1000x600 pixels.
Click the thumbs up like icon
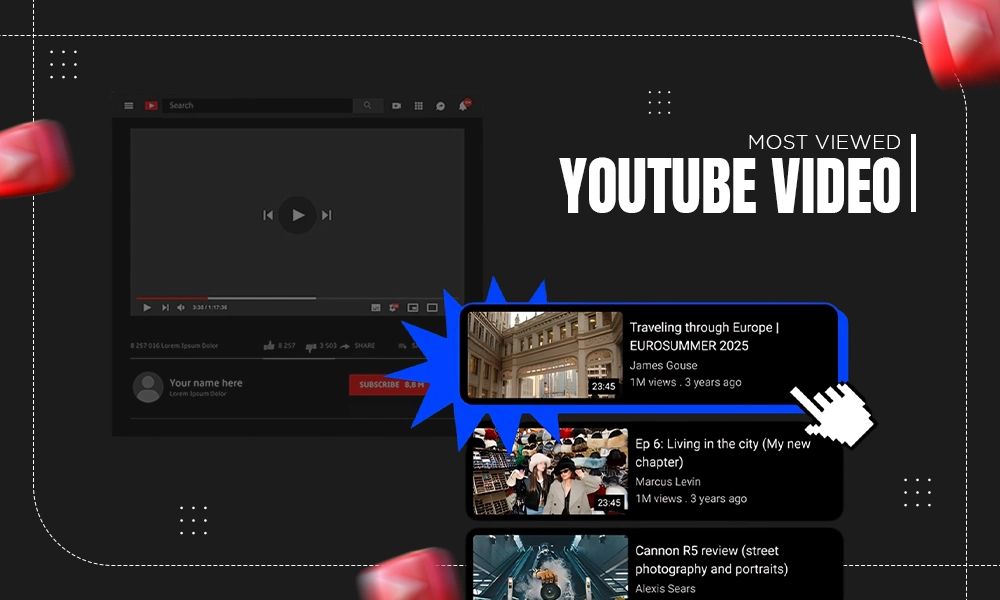tap(269, 346)
